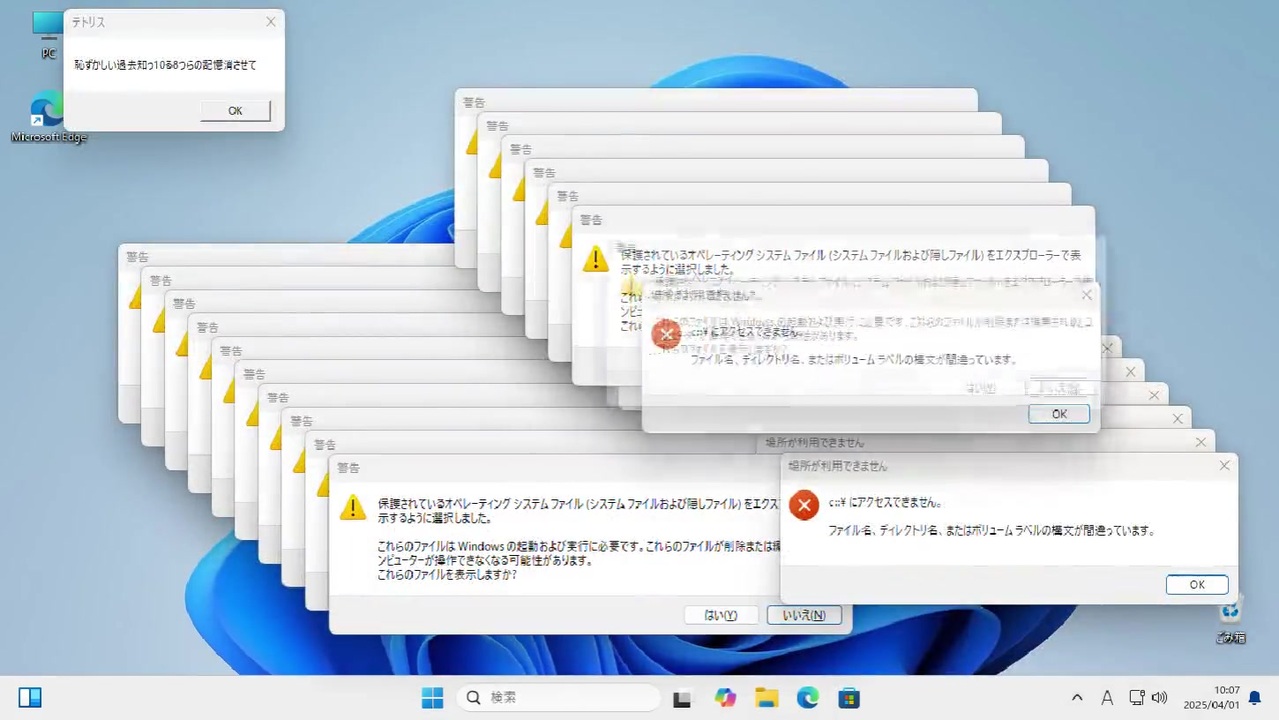This screenshot has width=1279, height=720.
Task: Select the PC icon on the desktop
Action: coord(47,33)
